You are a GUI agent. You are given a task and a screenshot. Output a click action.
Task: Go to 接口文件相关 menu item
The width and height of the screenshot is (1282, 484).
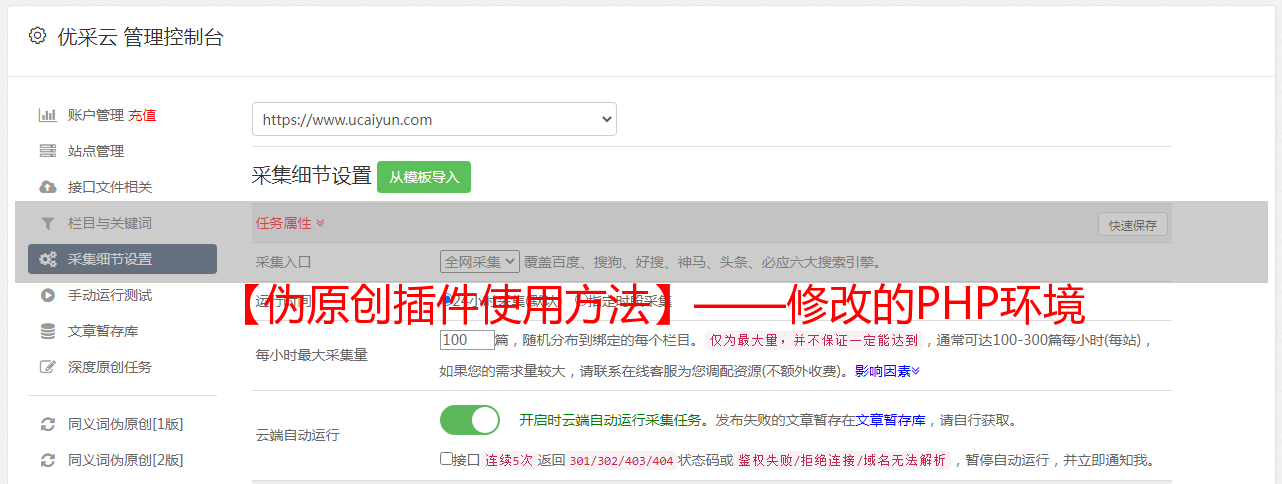(x=110, y=187)
